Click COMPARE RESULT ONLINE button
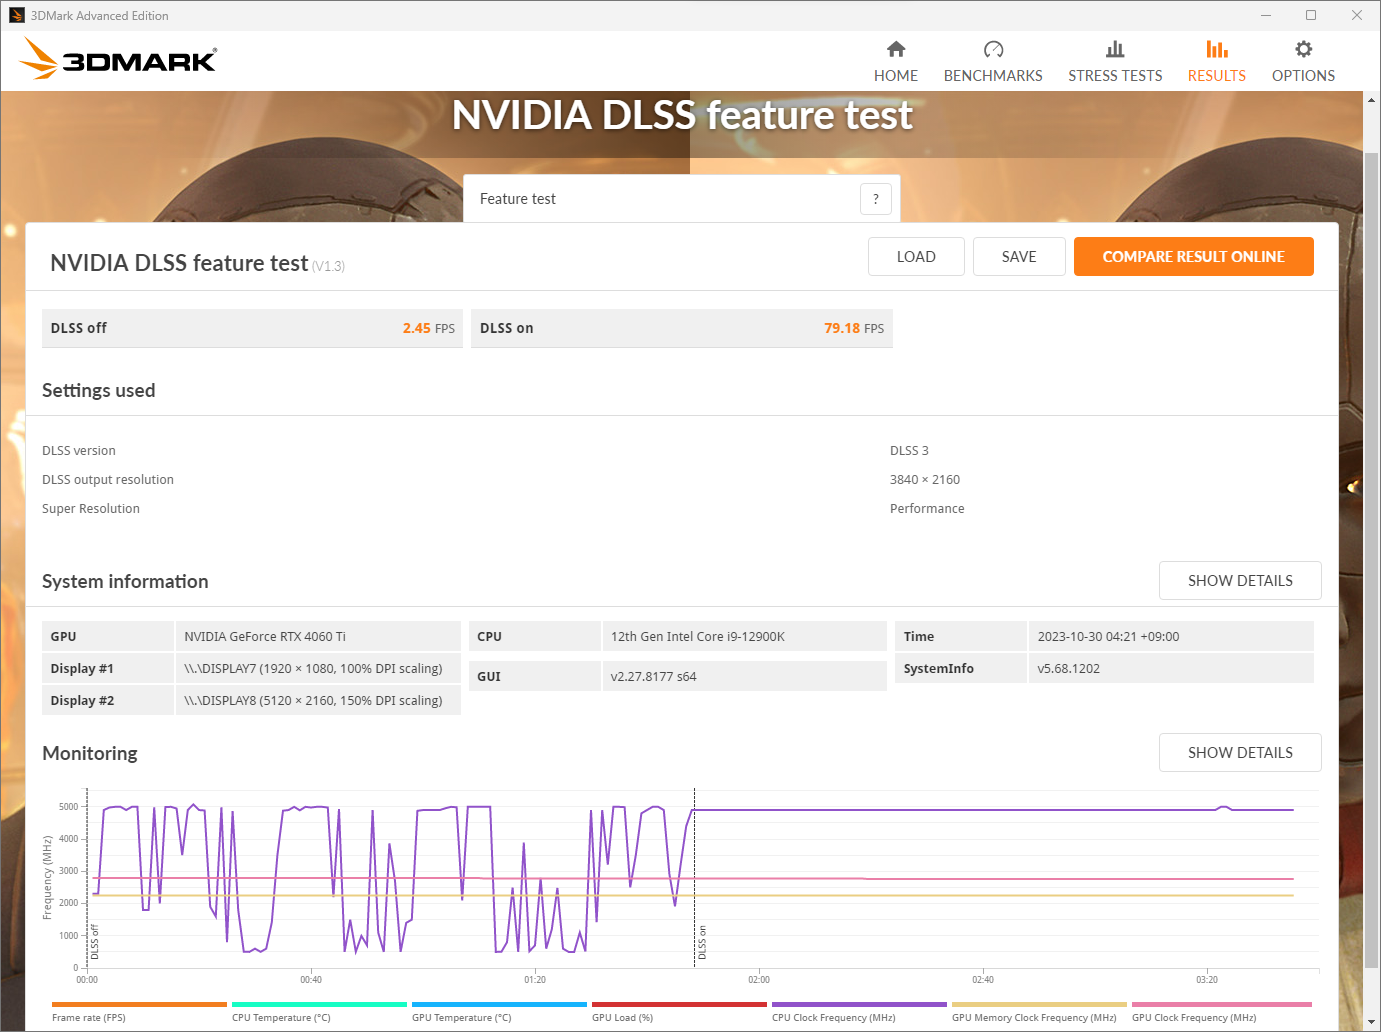 (1194, 257)
